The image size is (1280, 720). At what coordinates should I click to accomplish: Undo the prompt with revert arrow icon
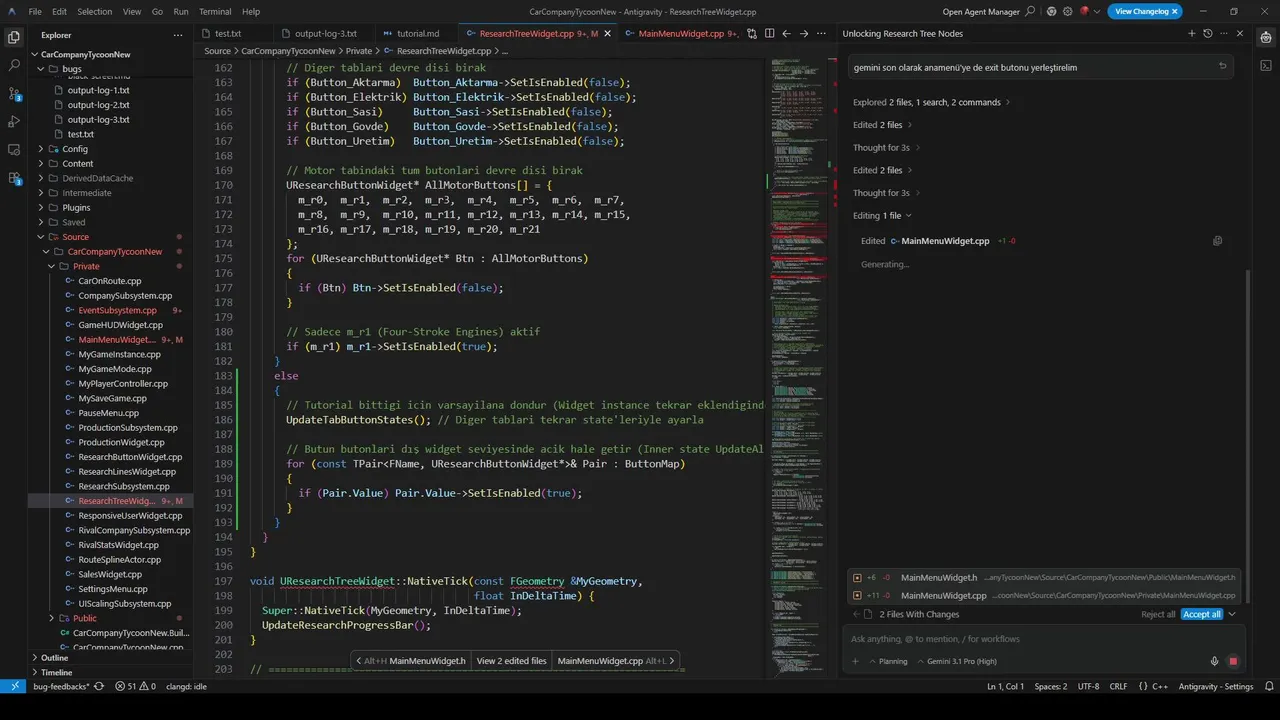1222,66
